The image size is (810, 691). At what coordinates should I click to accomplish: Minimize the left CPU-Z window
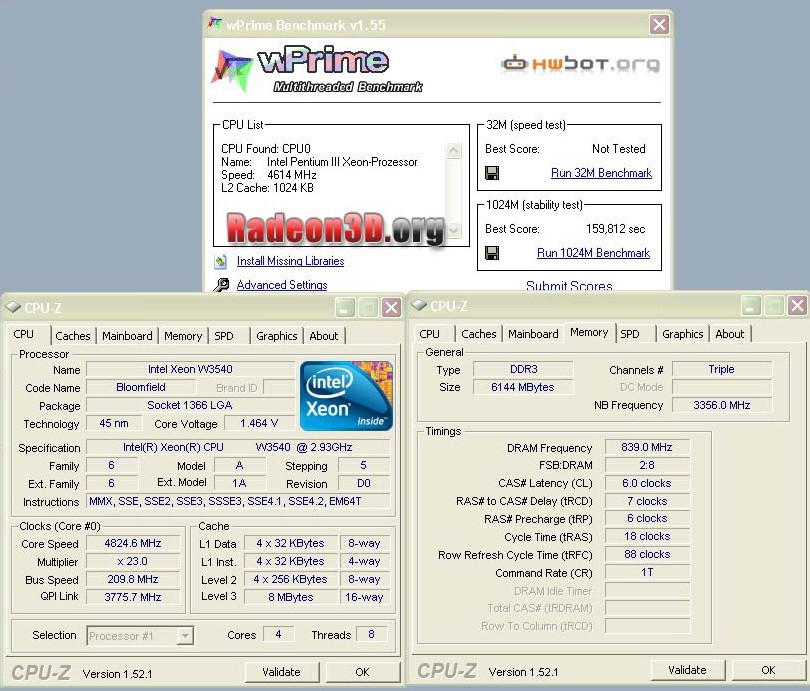[345, 308]
